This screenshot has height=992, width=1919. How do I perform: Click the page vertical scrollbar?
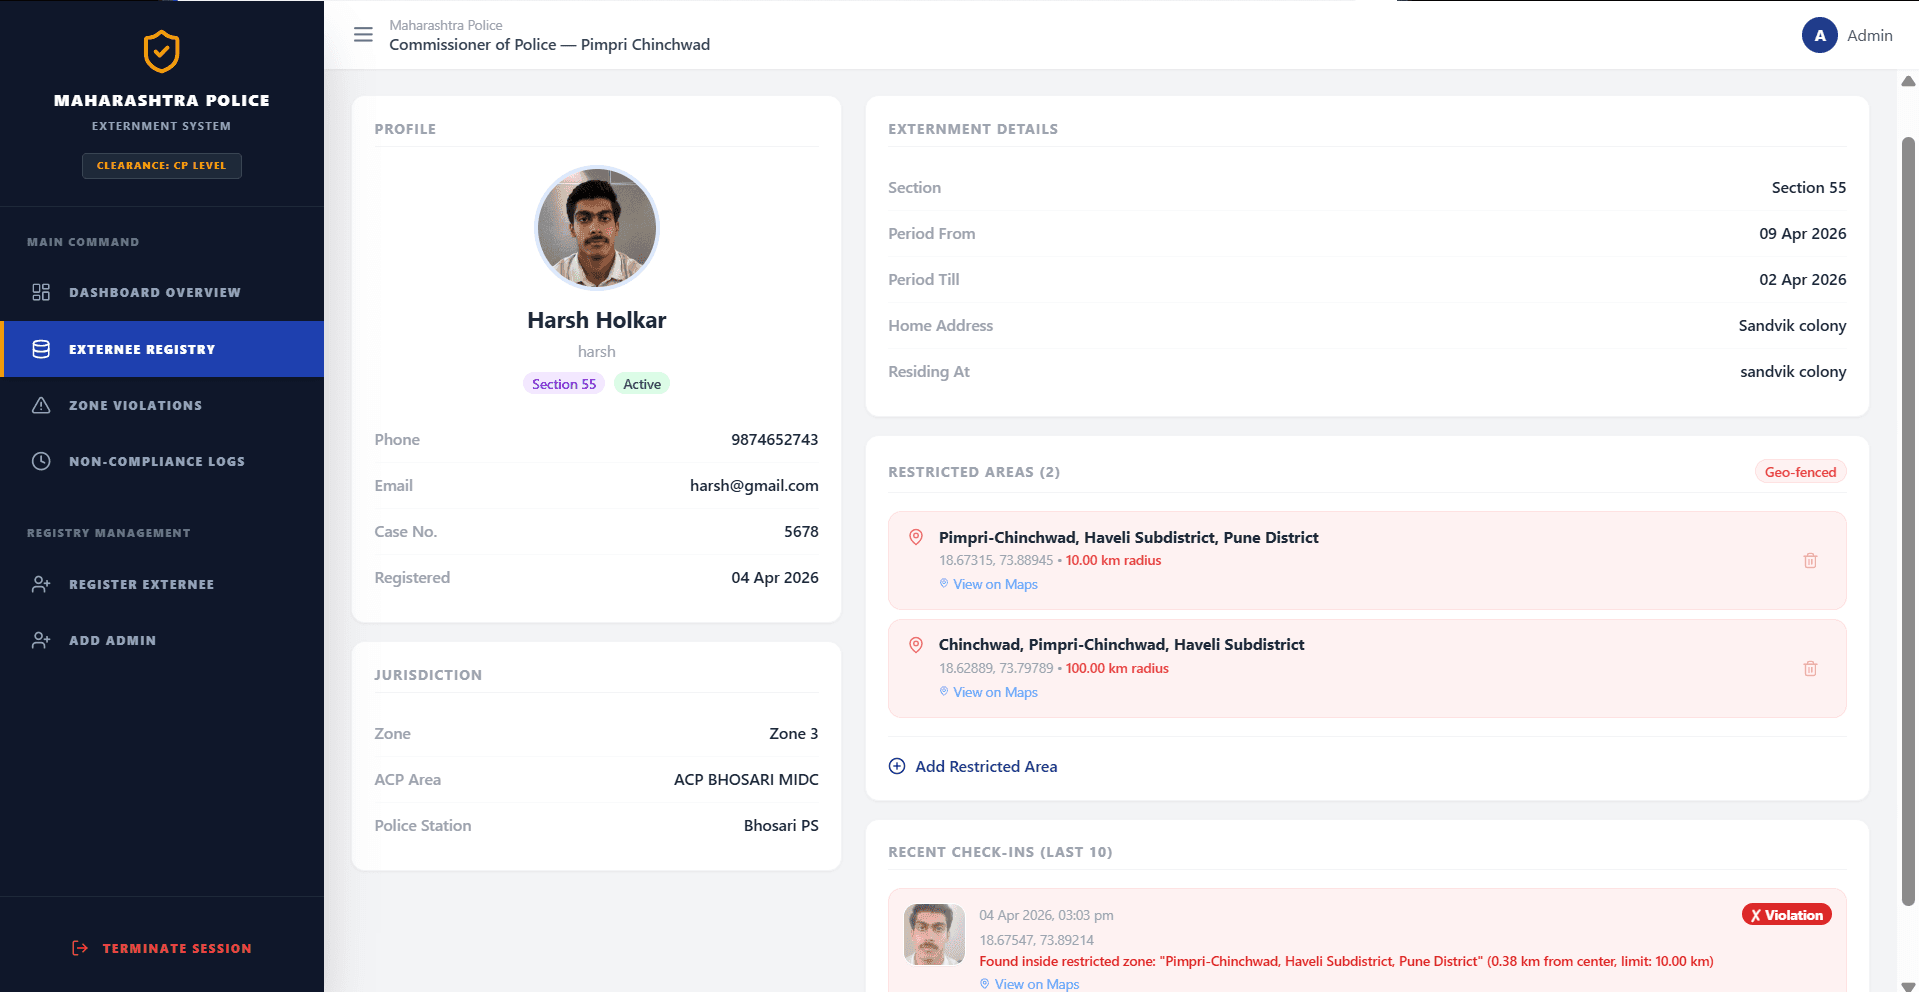pyautogui.click(x=1908, y=520)
